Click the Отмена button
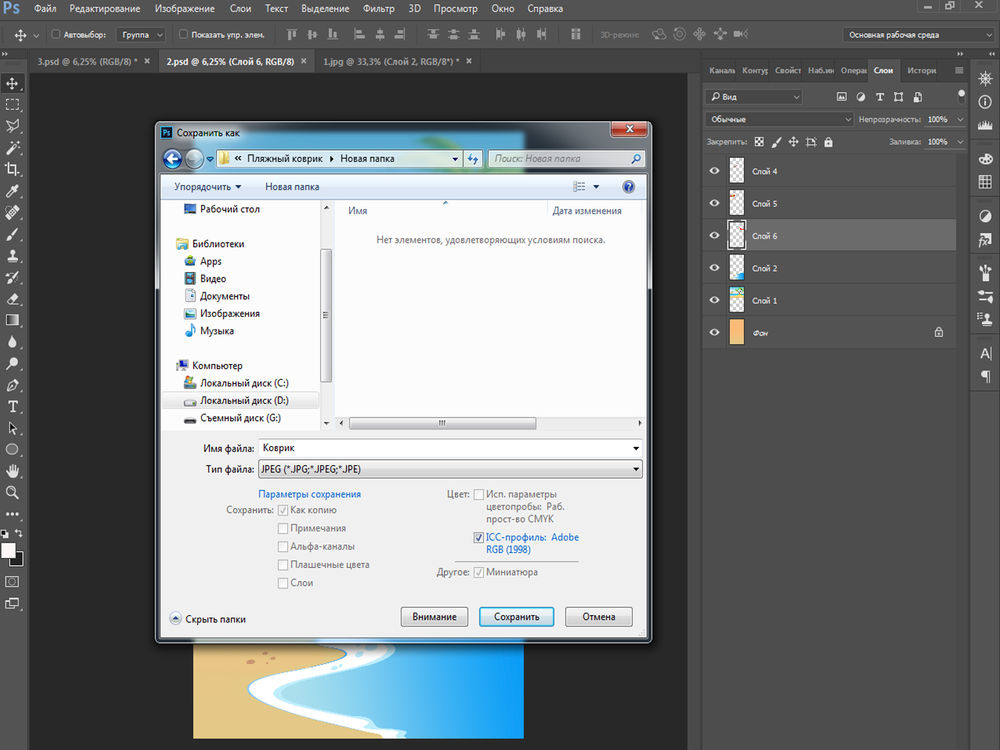The width and height of the screenshot is (1000, 750). pyautogui.click(x=598, y=617)
